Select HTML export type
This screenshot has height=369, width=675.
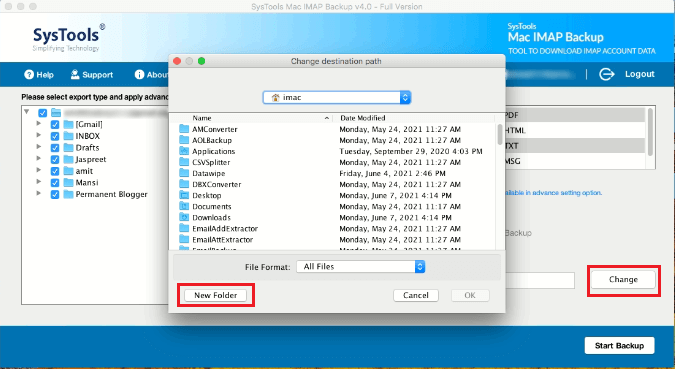[575, 130]
